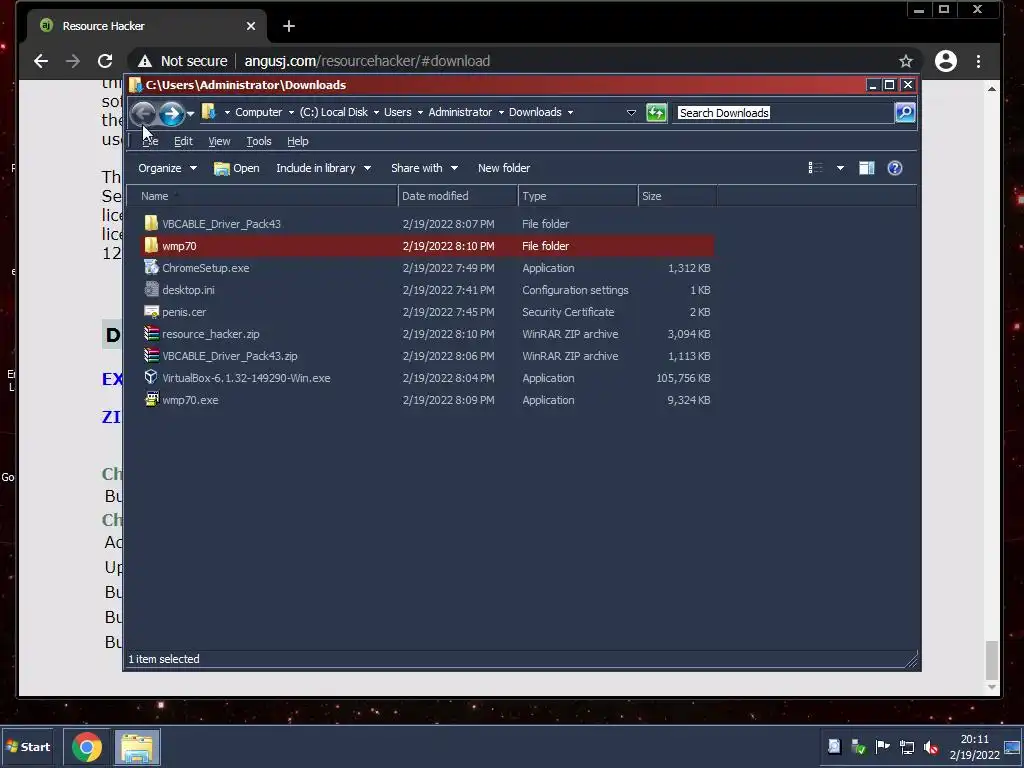The image size is (1024, 768).
Task: Click the Chrome icon on the taskbar
Action: pos(87,747)
